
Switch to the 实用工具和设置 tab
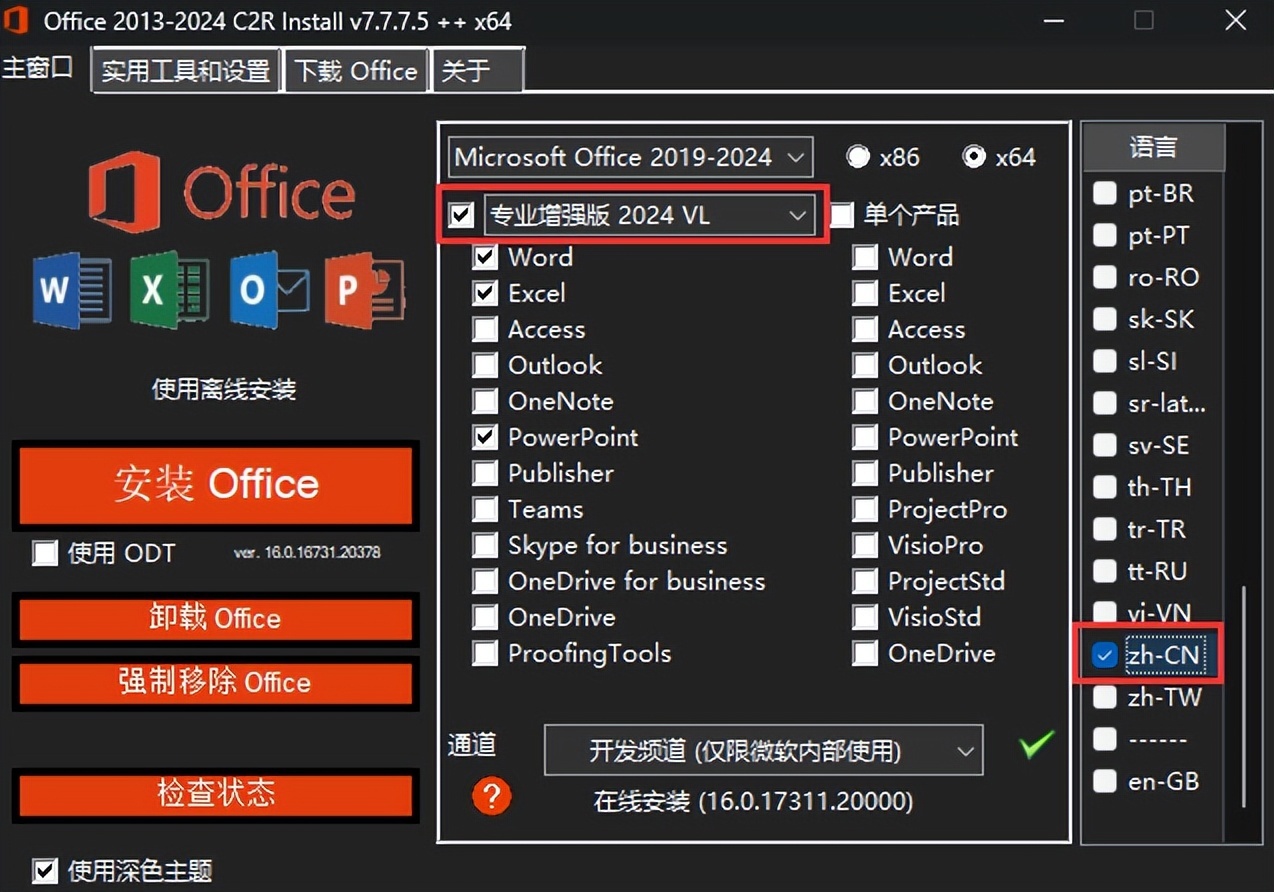click(x=186, y=70)
